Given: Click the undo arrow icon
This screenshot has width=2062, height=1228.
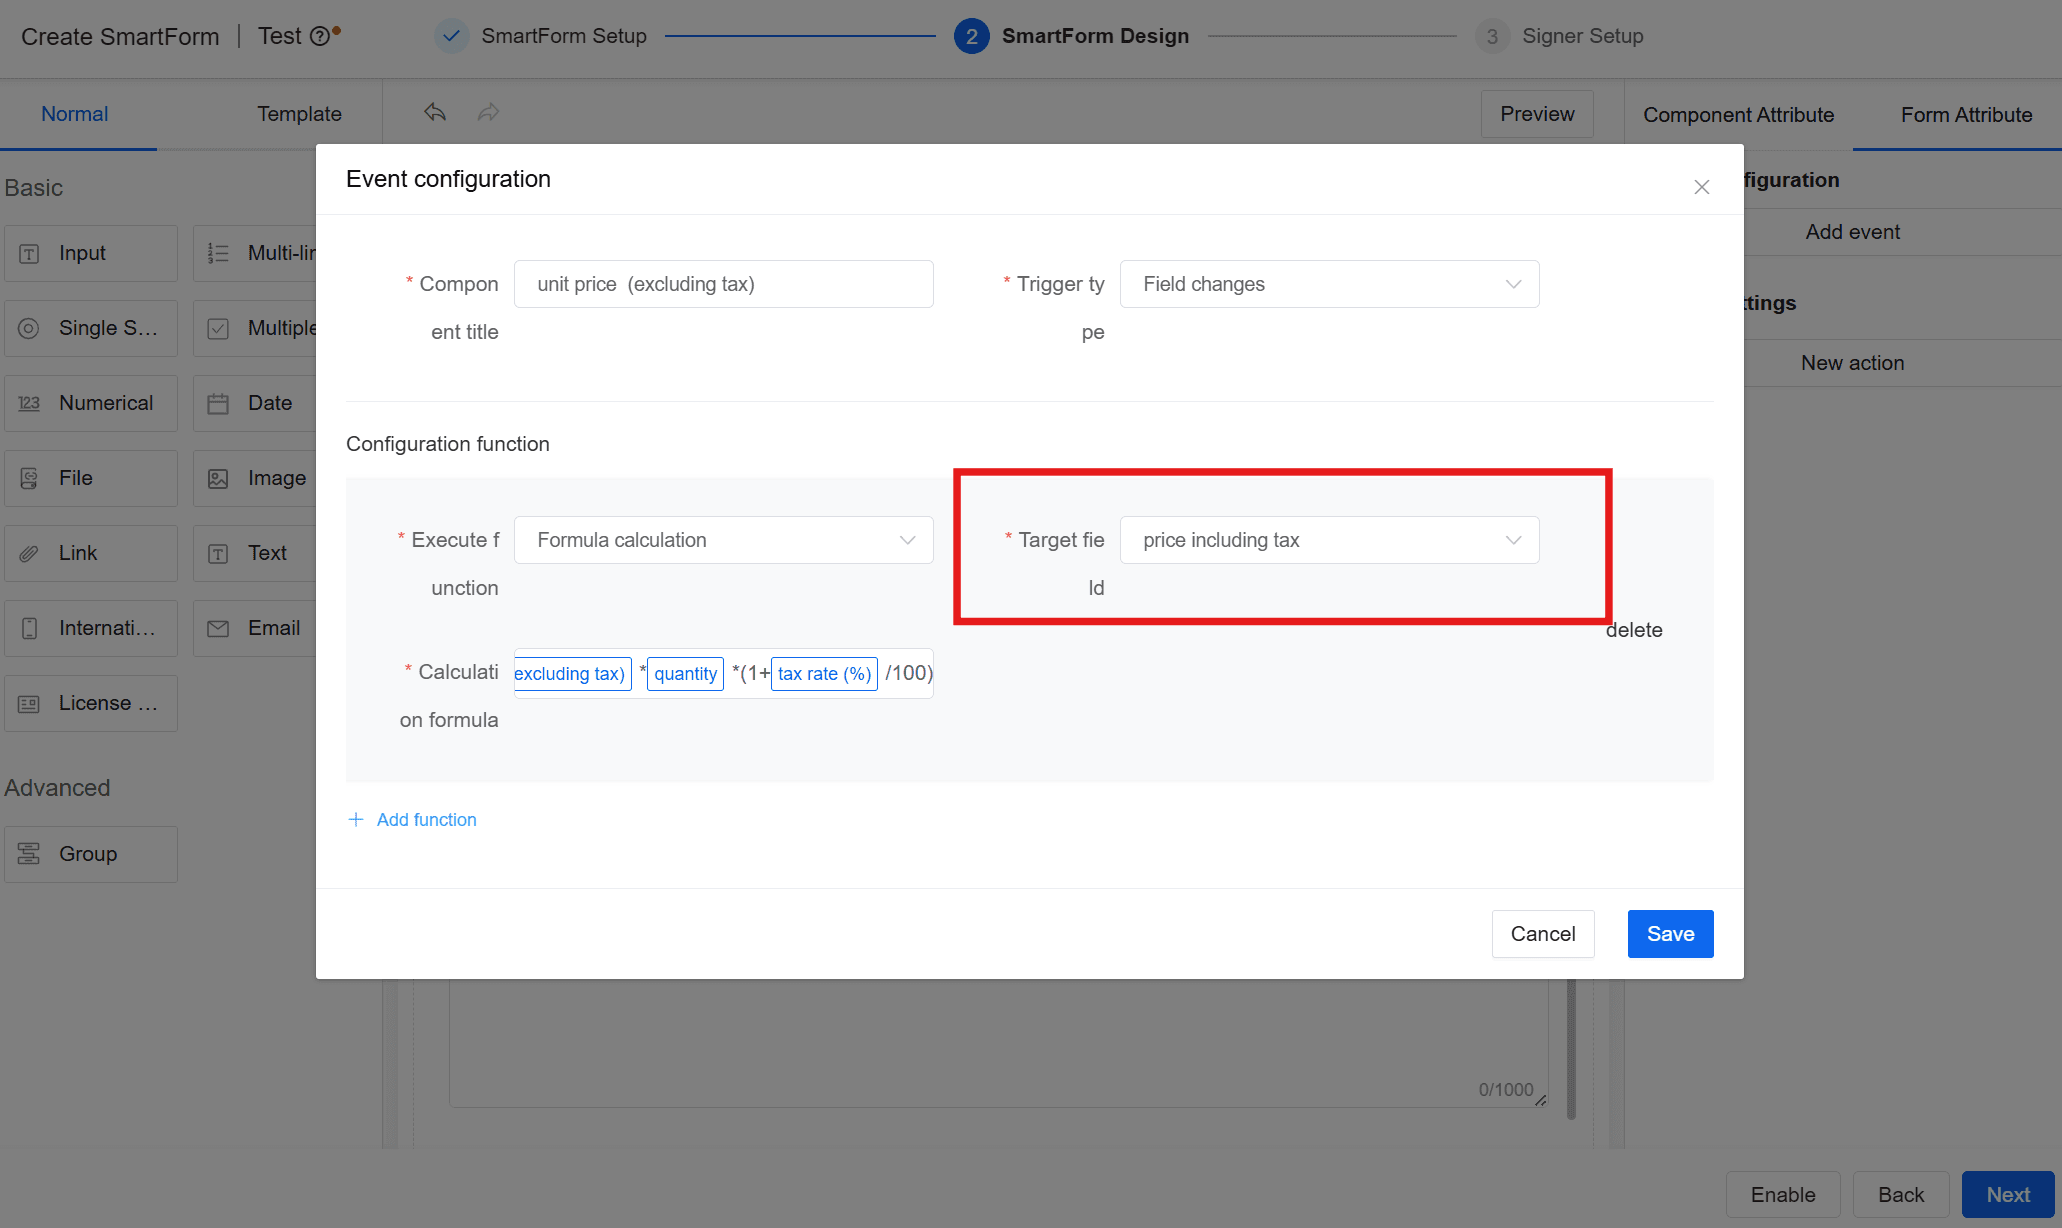Looking at the screenshot, I should pos(435,112).
